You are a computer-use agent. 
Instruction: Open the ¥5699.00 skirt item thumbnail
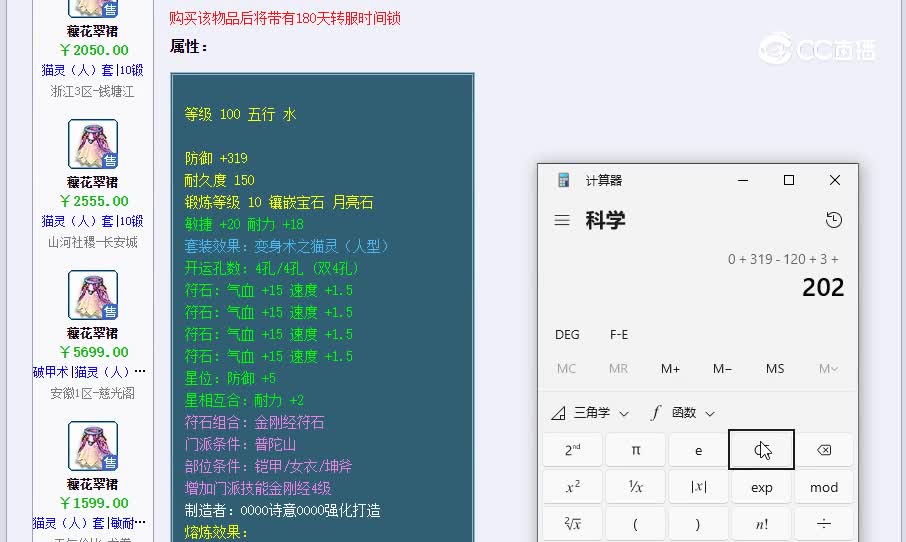(x=93, y=295)
